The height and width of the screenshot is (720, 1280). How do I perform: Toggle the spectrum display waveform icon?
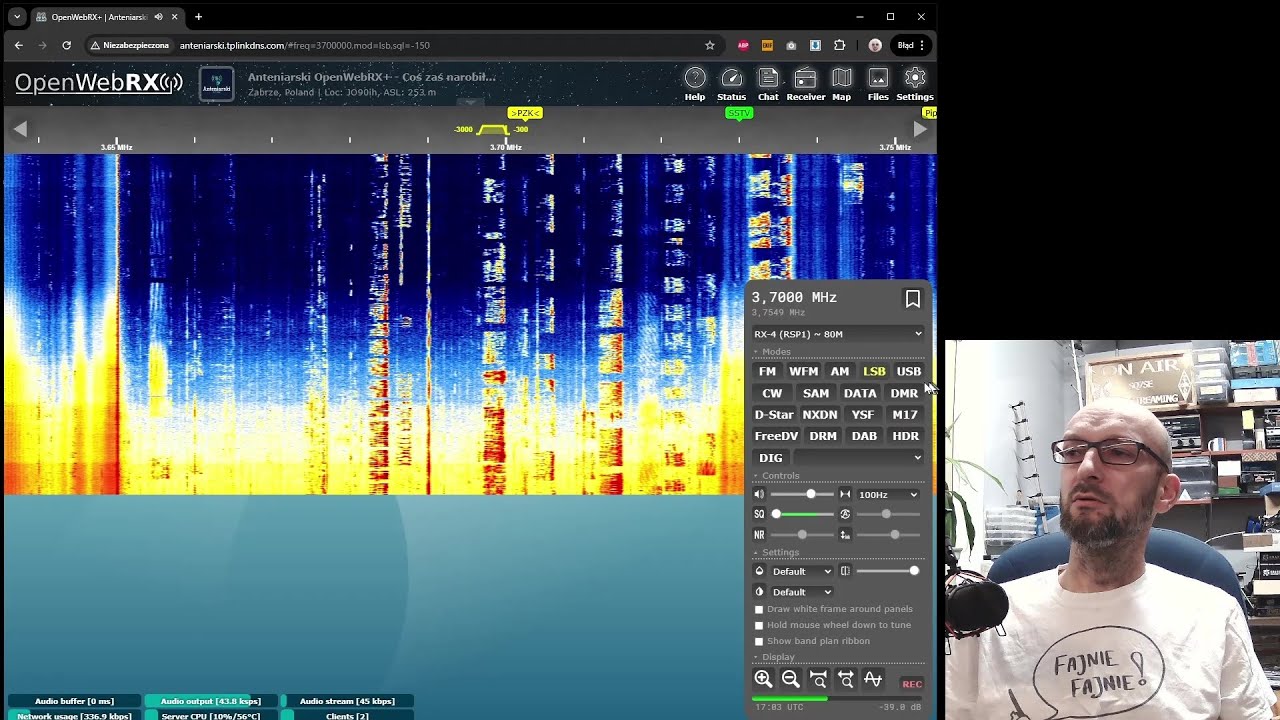[x=873, y=679]
